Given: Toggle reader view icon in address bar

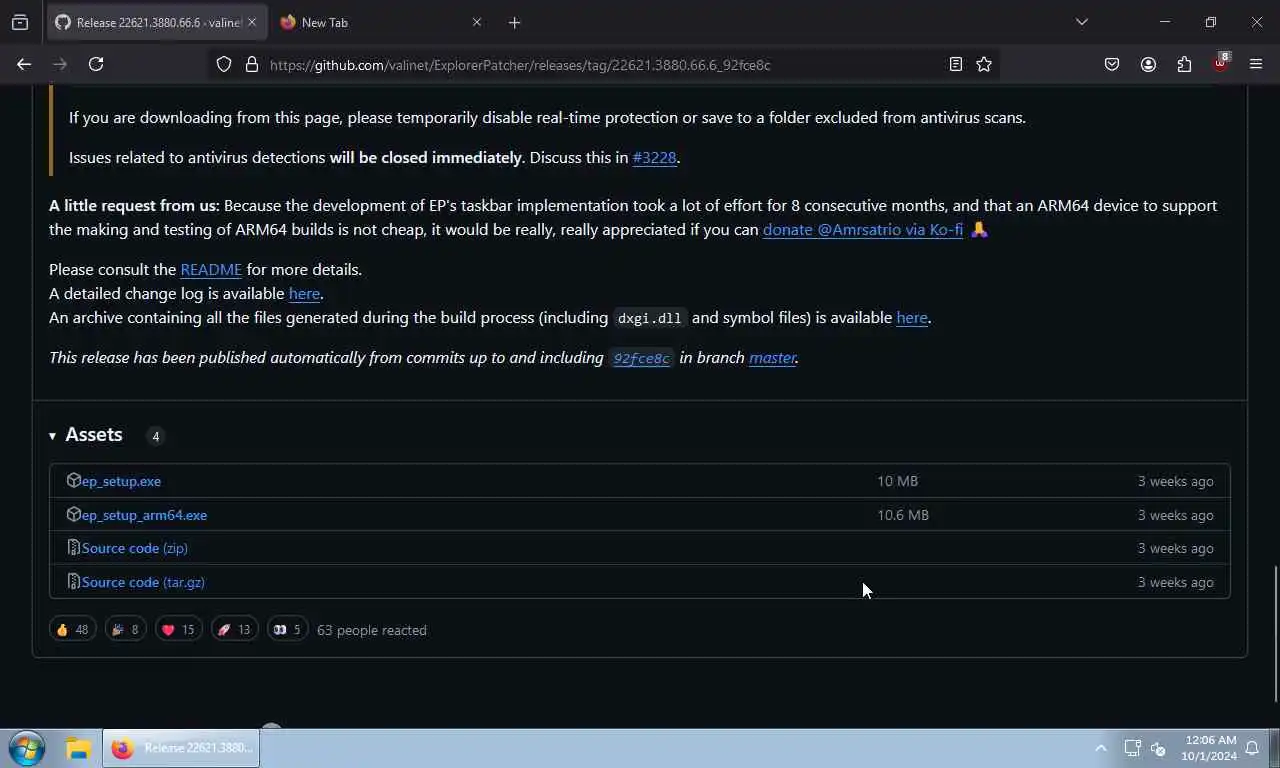Looking at the screenshot, I should click(x=956, y=64).
